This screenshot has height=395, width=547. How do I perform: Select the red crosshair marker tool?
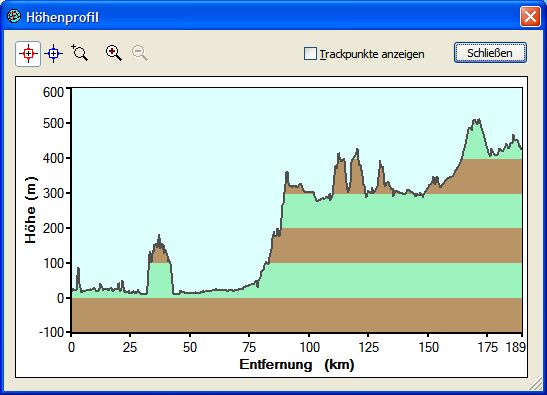(x=28, y=54)
